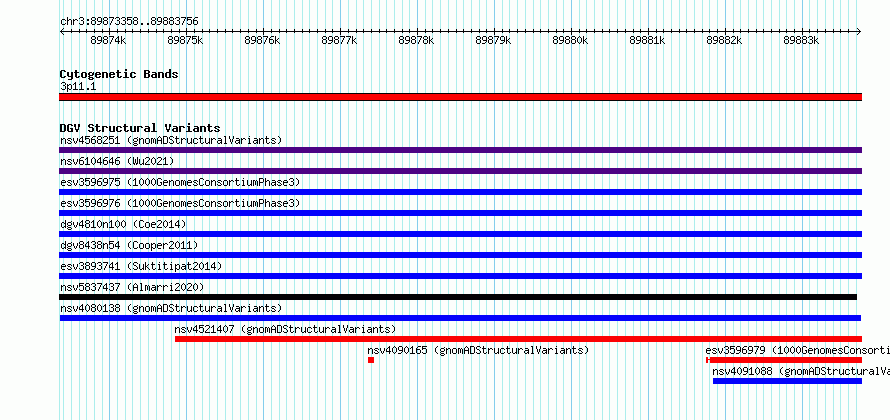Open the variant label starting with nsv4091088
The height and width of the screenshot is (420, 890).
point(801,371)
